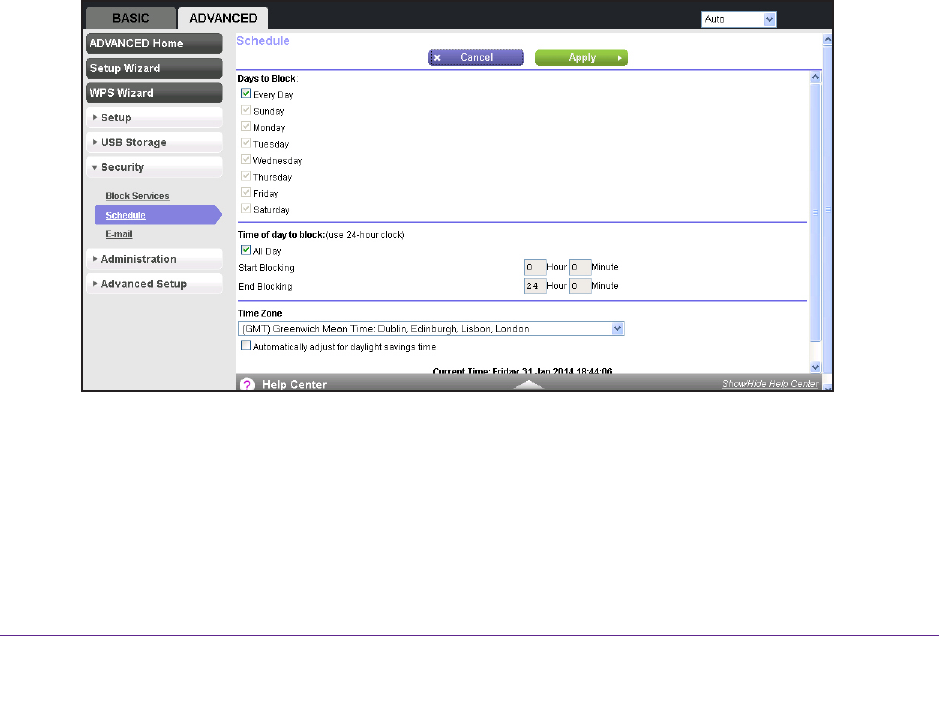Screen dimensions: 941x703
Task: Open the Auto language dropdown
Action: 769,19
